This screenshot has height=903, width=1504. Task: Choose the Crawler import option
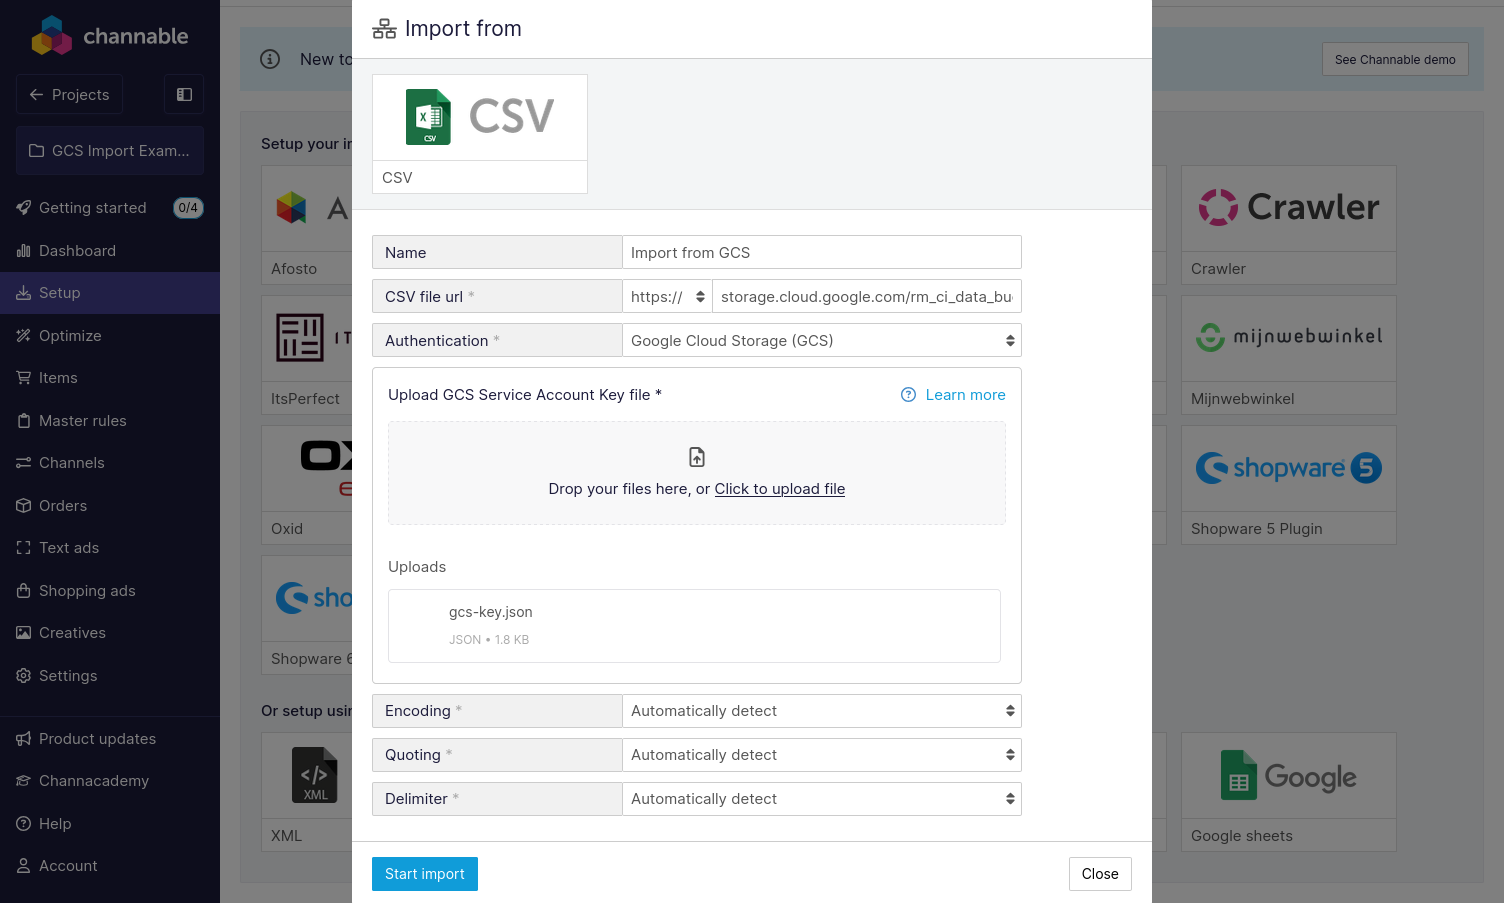(x=1288, y=224)
